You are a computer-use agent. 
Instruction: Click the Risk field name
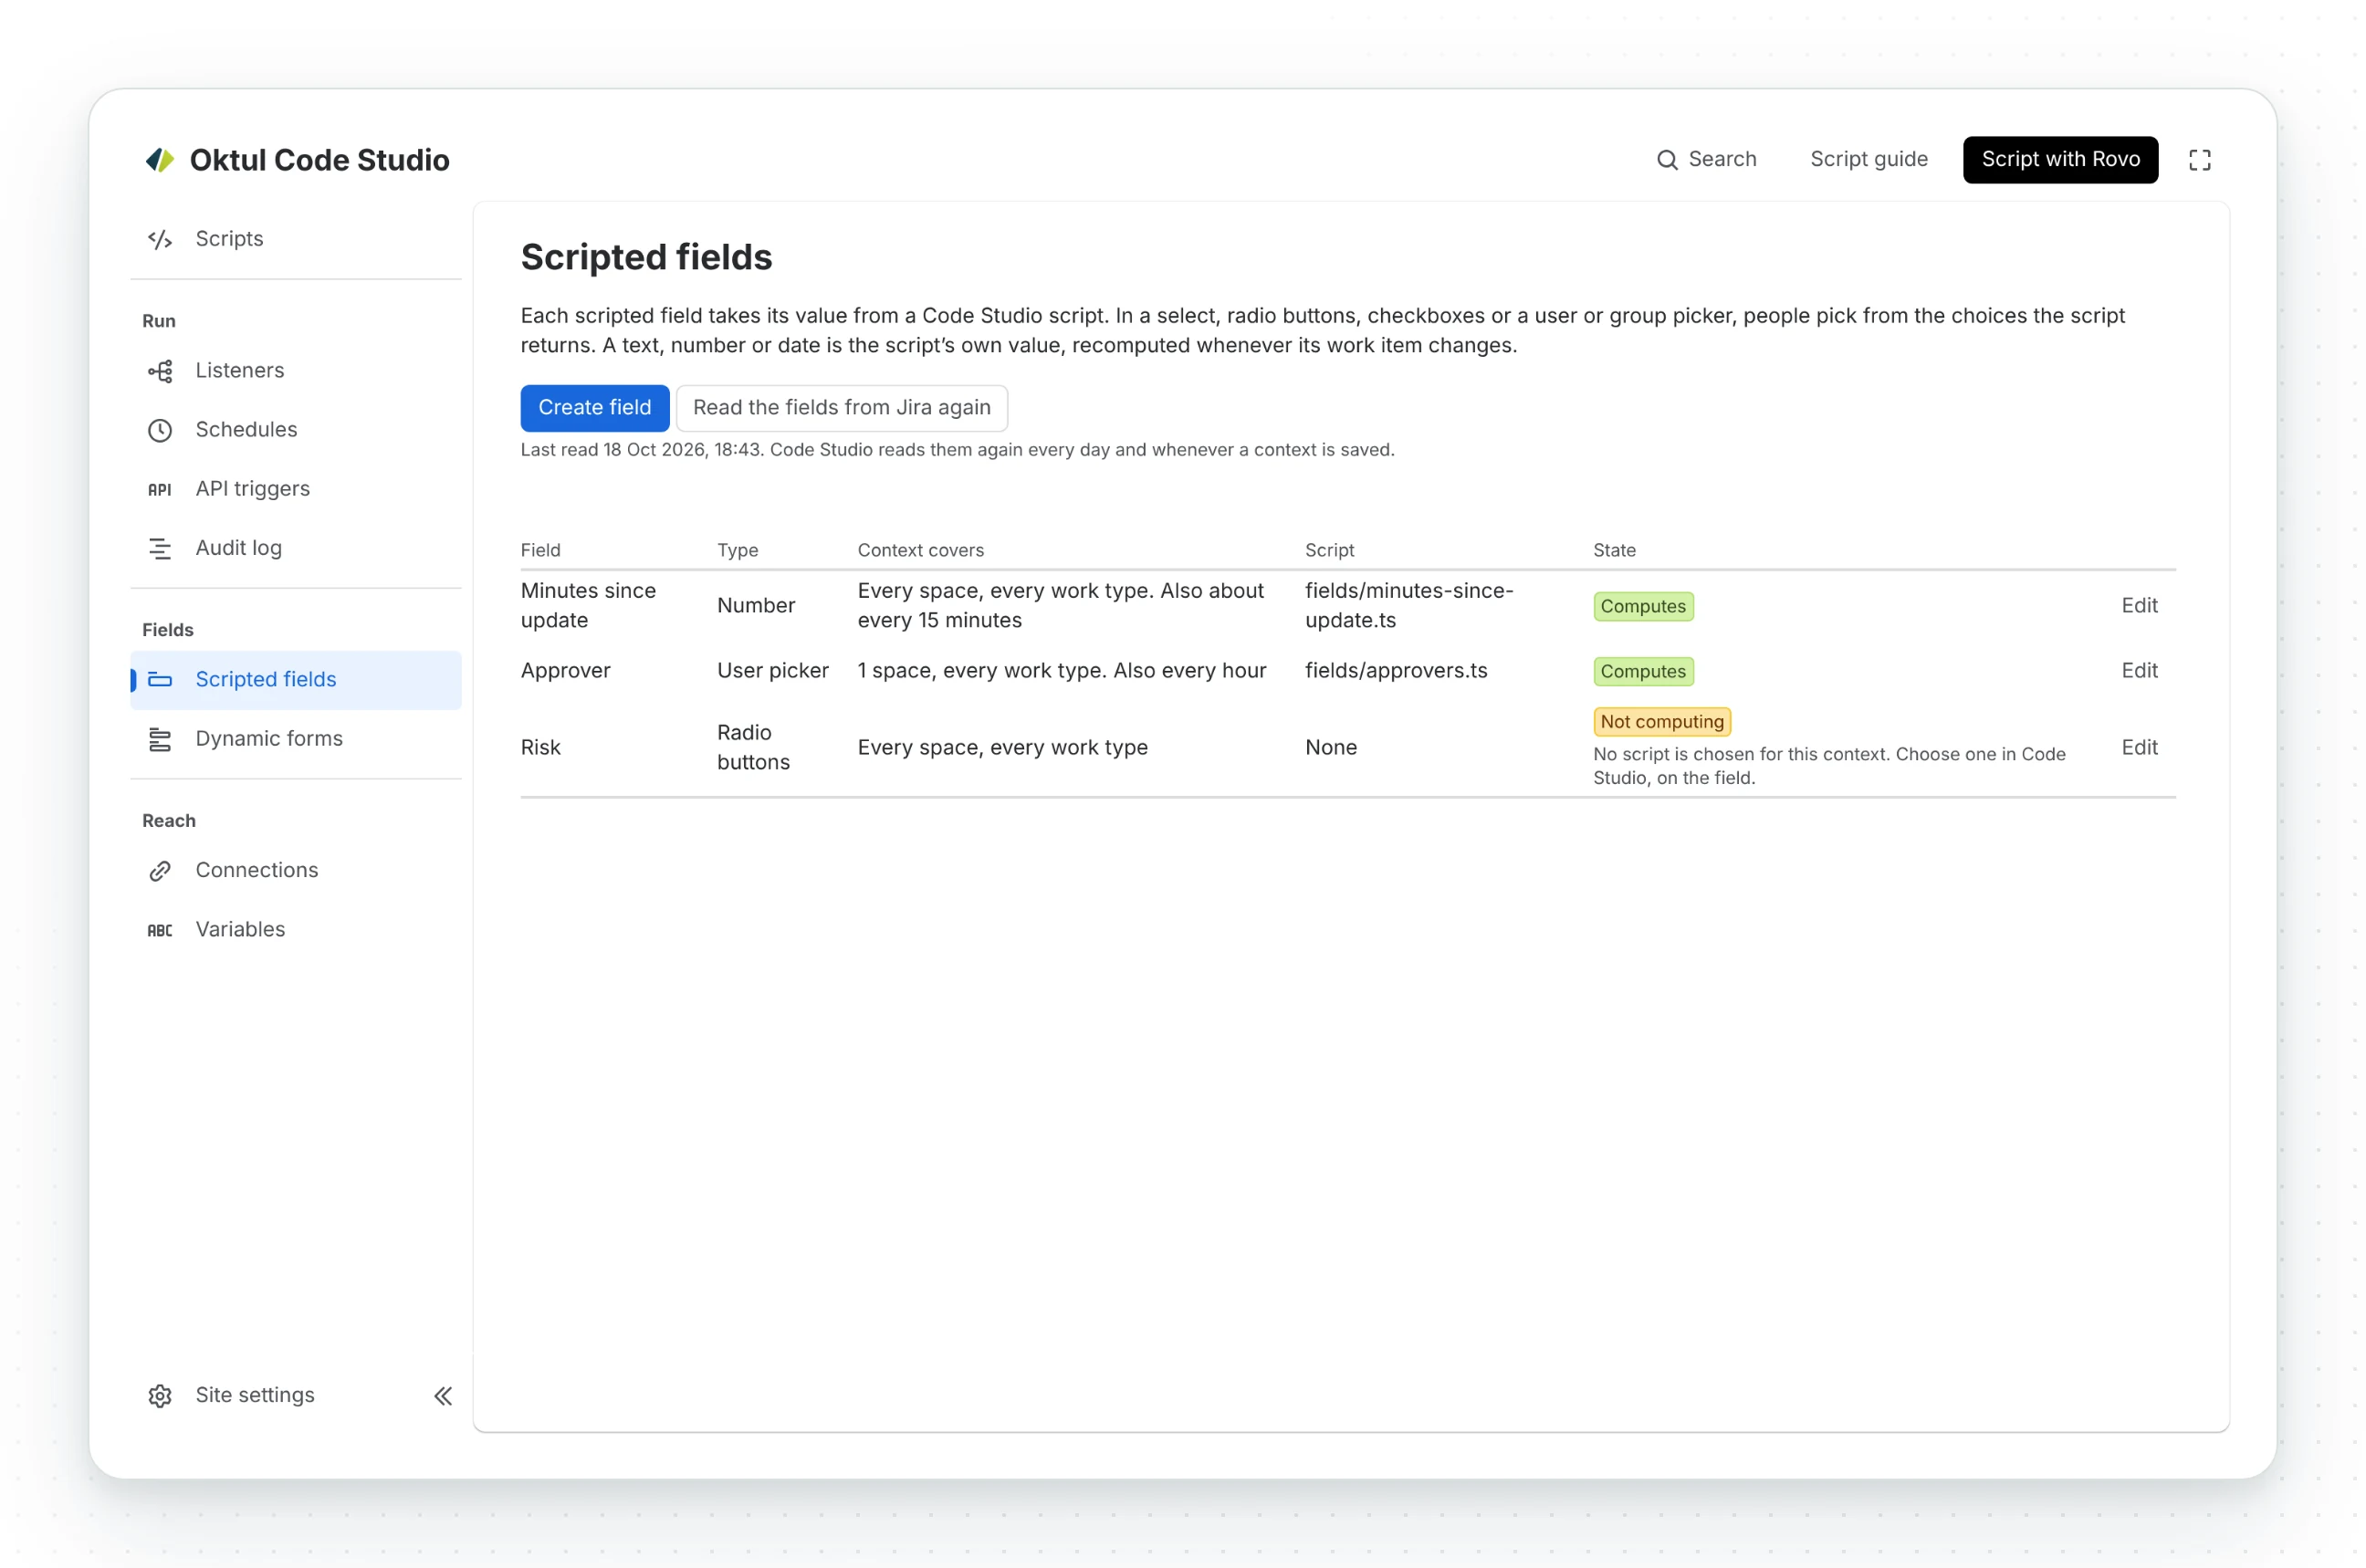[541, 748]
